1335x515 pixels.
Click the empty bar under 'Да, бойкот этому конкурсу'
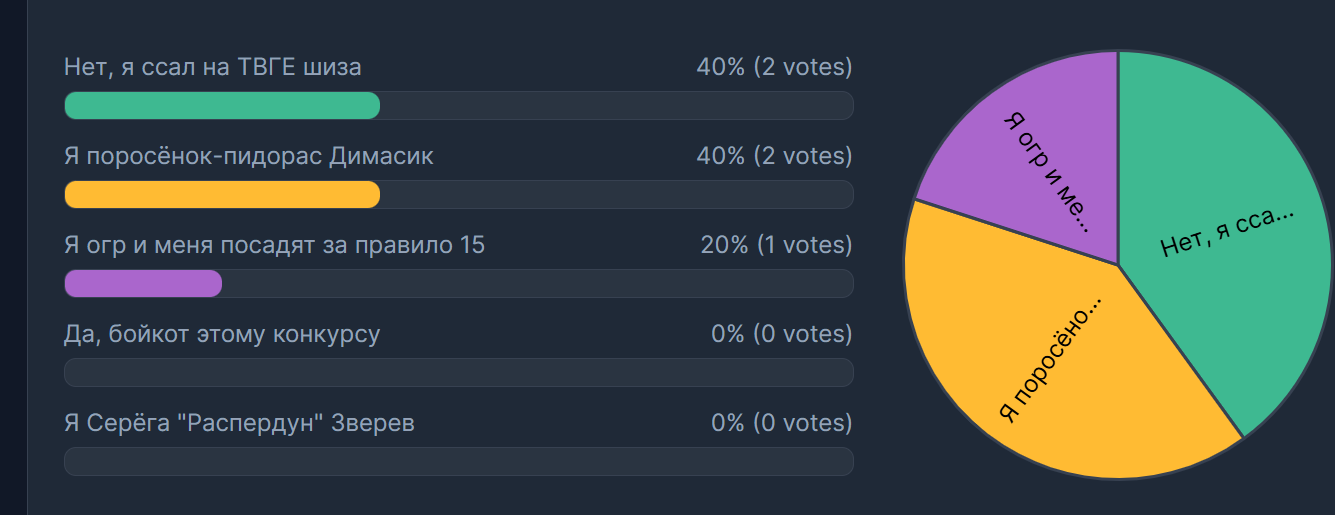pos(459,372)
